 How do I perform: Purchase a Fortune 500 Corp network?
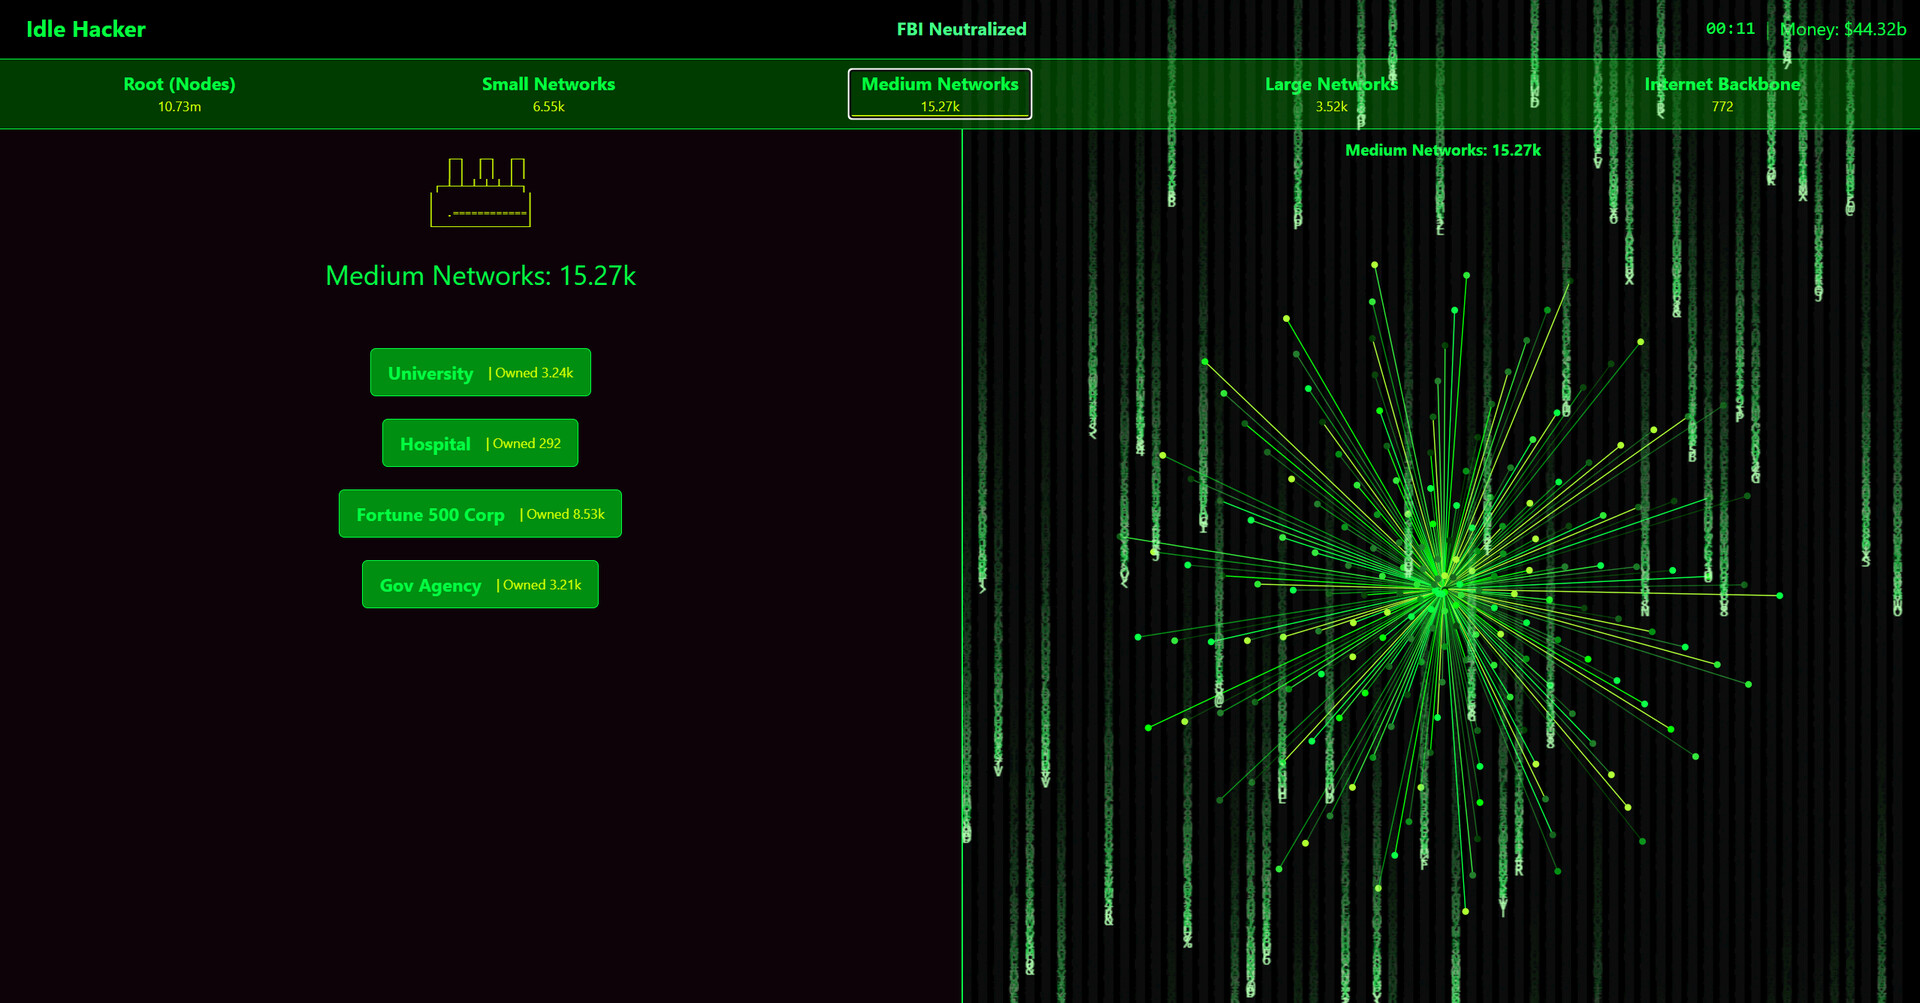(480, 514)
